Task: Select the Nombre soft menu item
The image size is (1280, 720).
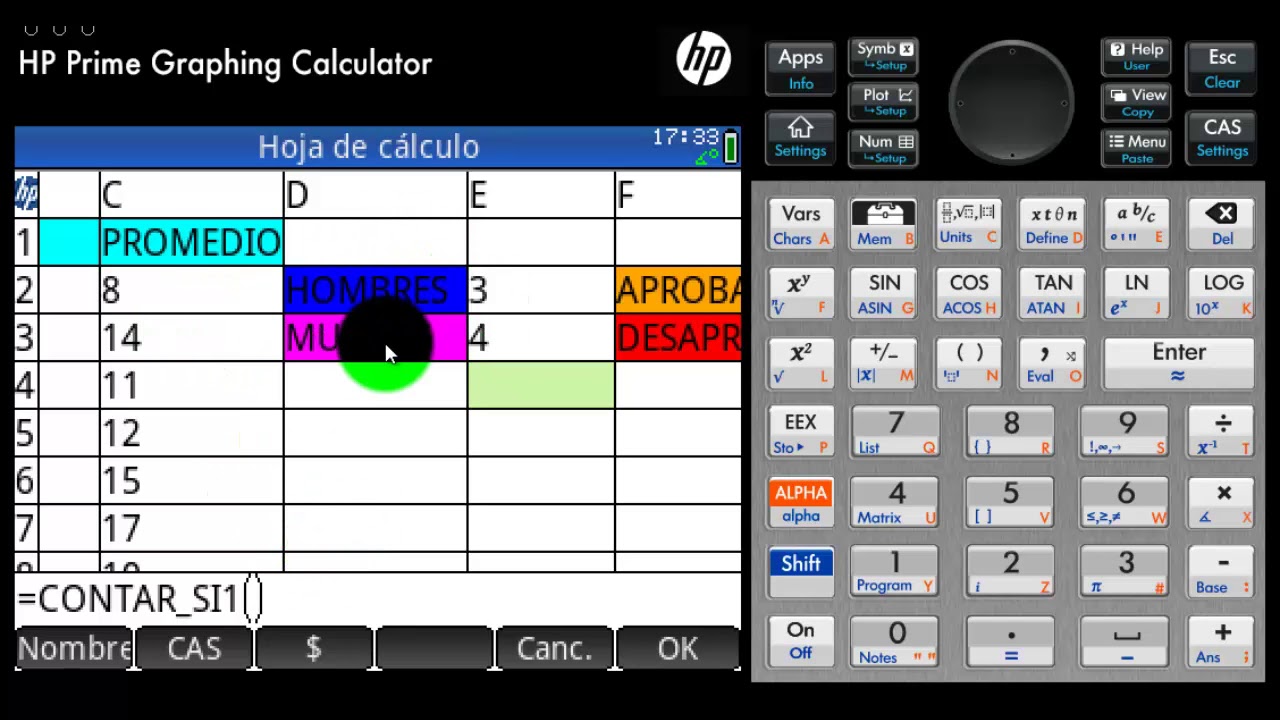Action: pyautogui.click(x=74, y=649)
